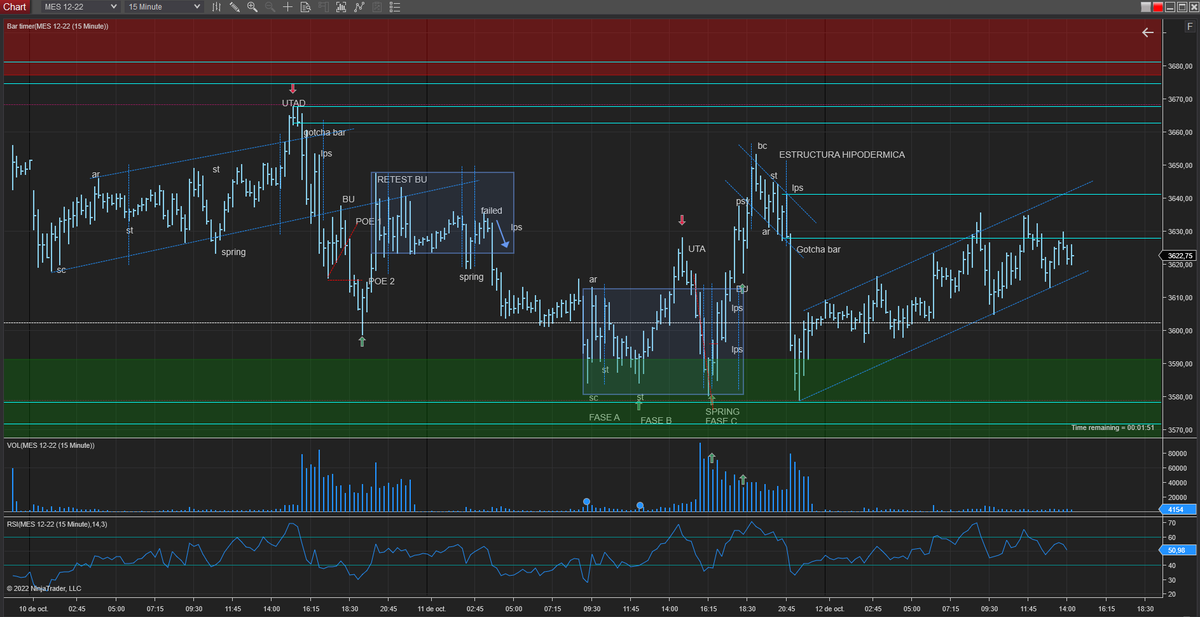Viewport: 1200px width, 617px height.
Task: Open the Indicators dialog icon
Action: pos(359,7)
